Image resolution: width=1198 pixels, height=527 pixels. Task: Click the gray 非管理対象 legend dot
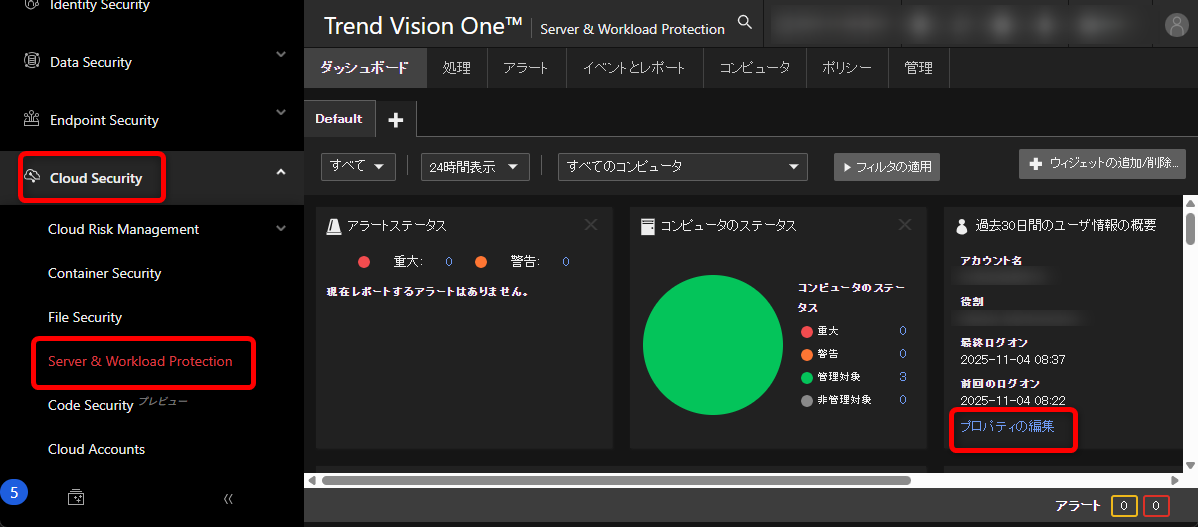pyautogui.click(x=807, y=400)
